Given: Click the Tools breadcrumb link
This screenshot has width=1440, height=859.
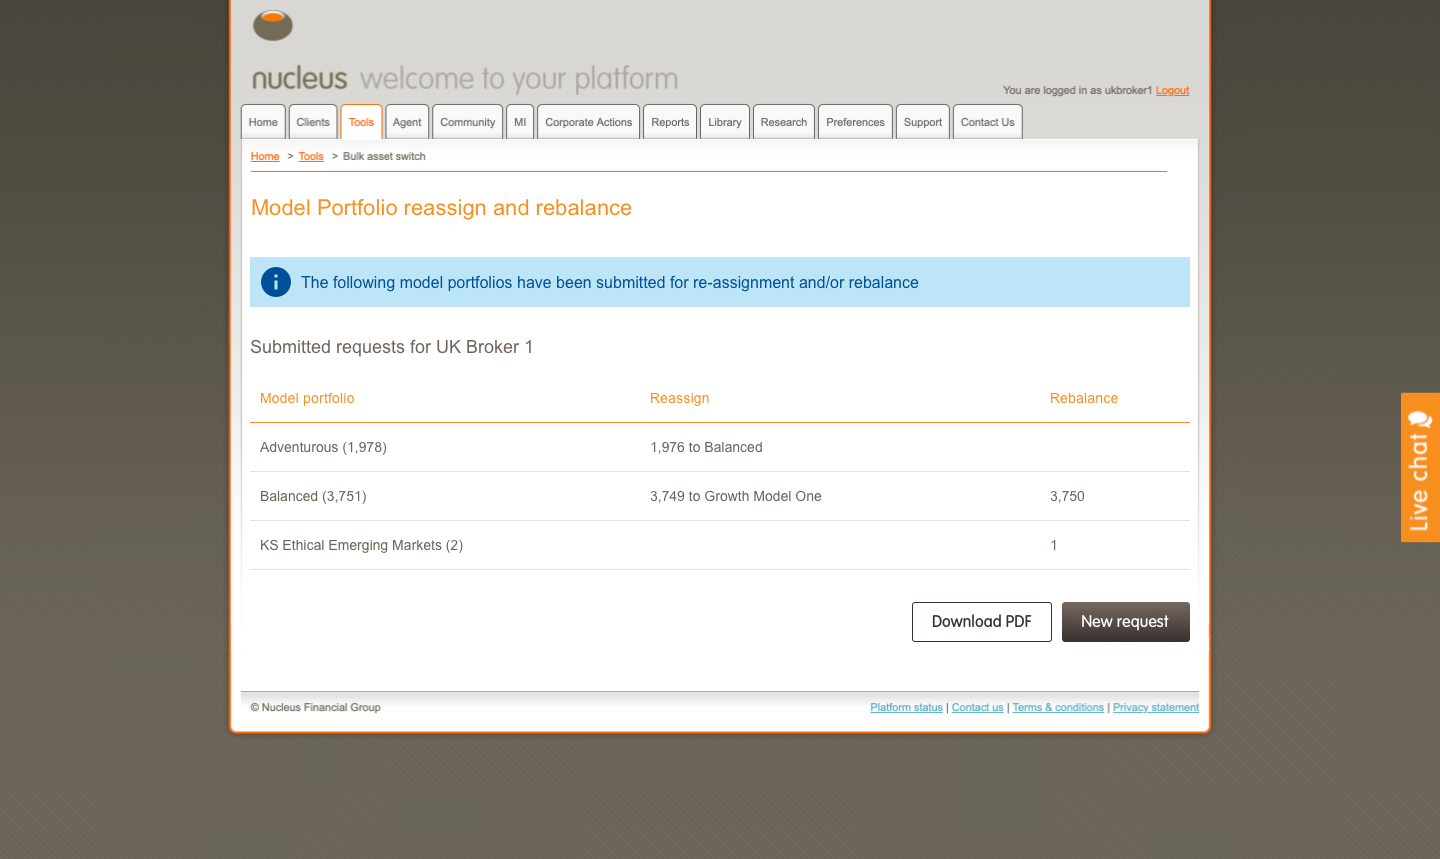Looking at the screenshot, I should (311, 156).
